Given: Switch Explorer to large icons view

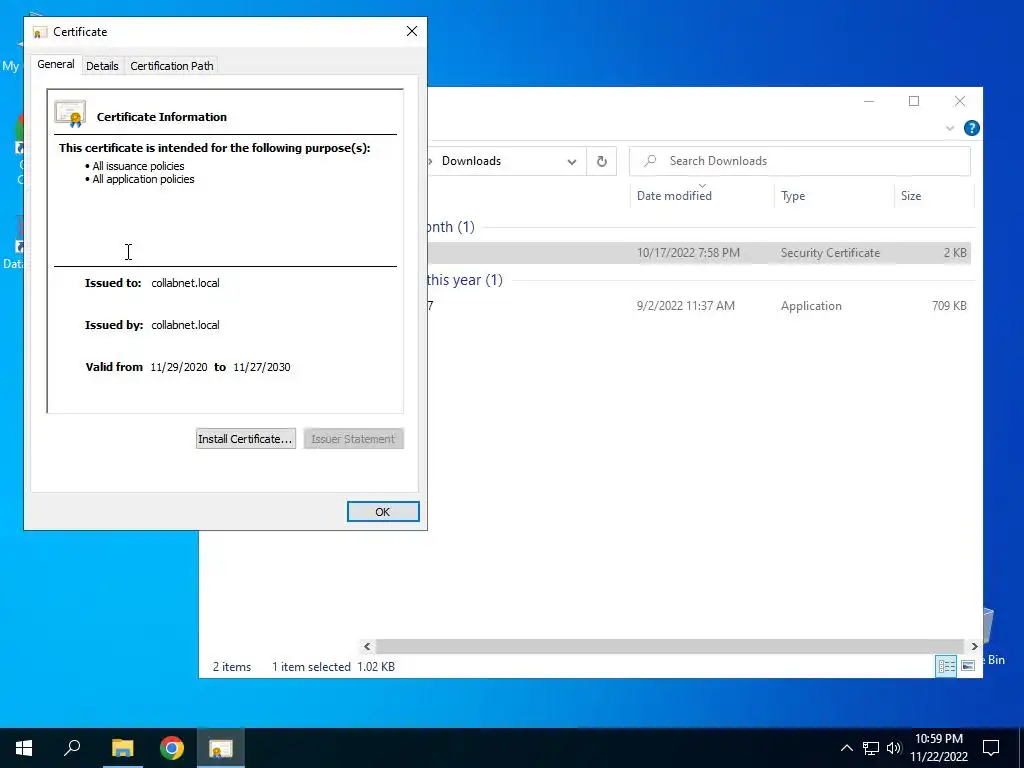Looking at the screenshot, I should click(x=968, y=665).
